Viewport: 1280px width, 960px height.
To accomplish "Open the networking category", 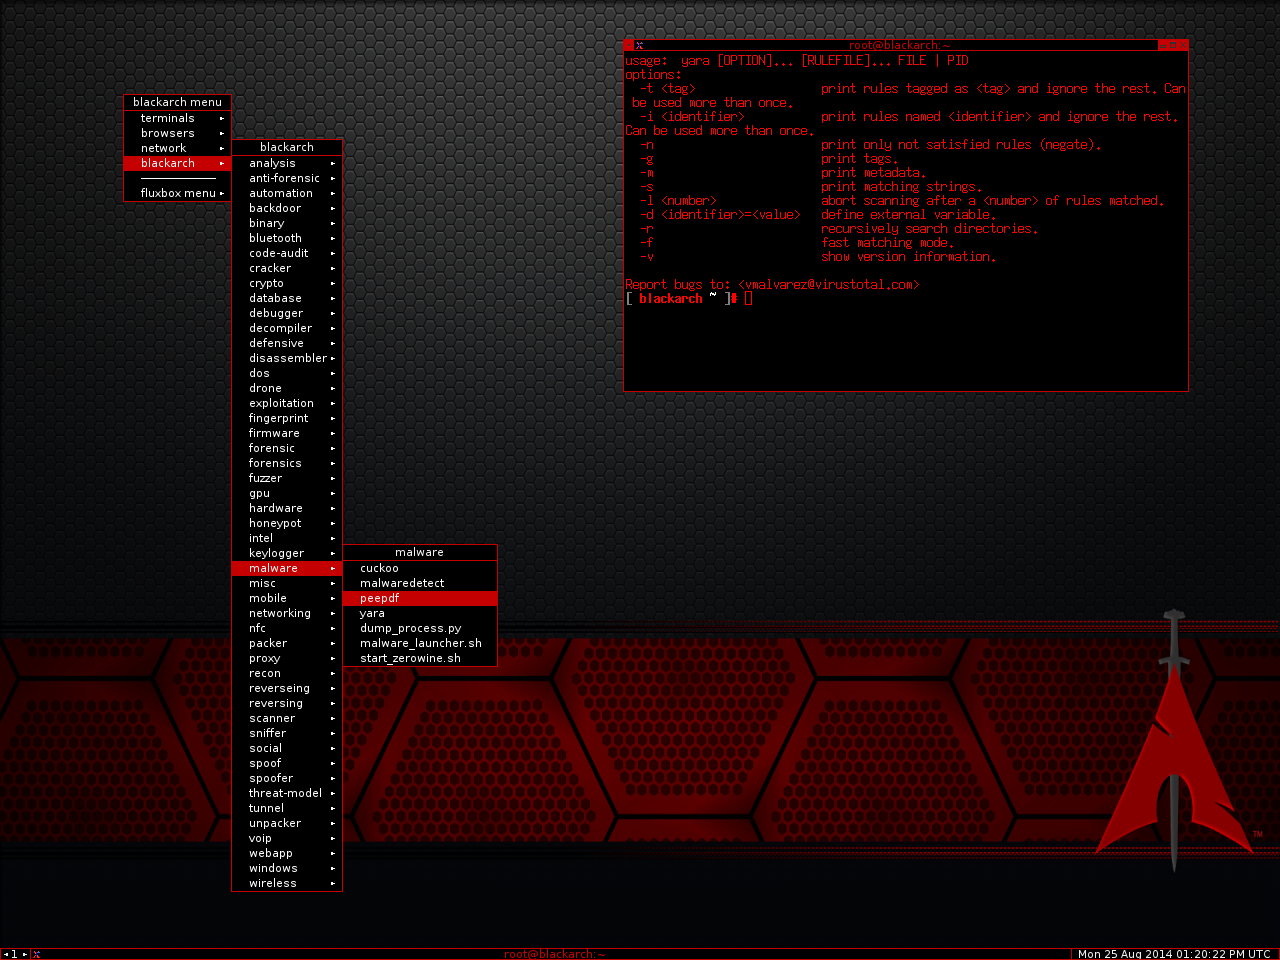I will click(x=287, y=613).
